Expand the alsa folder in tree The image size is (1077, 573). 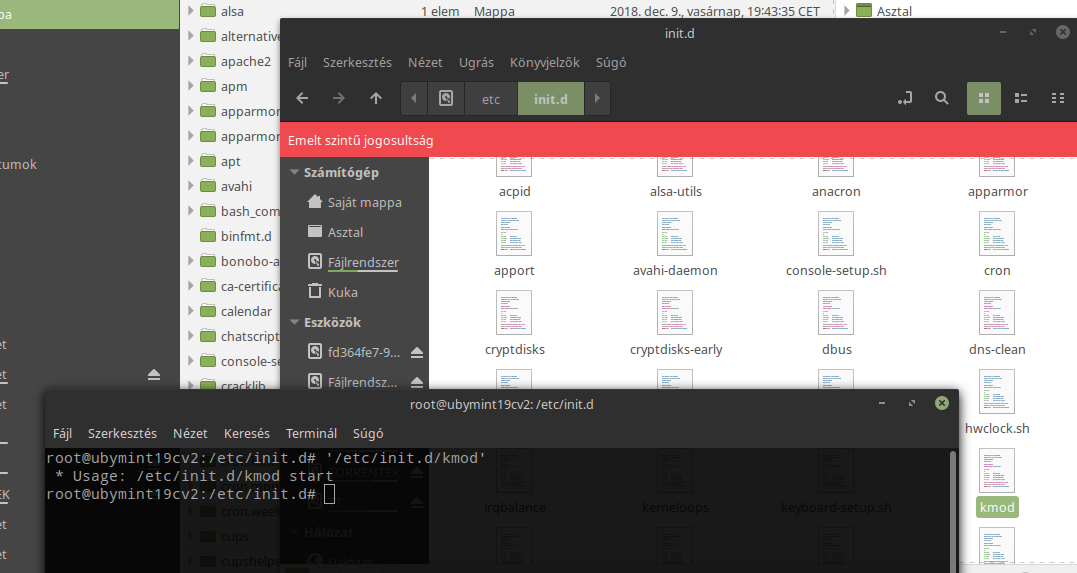pyautogui.click(x=191, y=11)
